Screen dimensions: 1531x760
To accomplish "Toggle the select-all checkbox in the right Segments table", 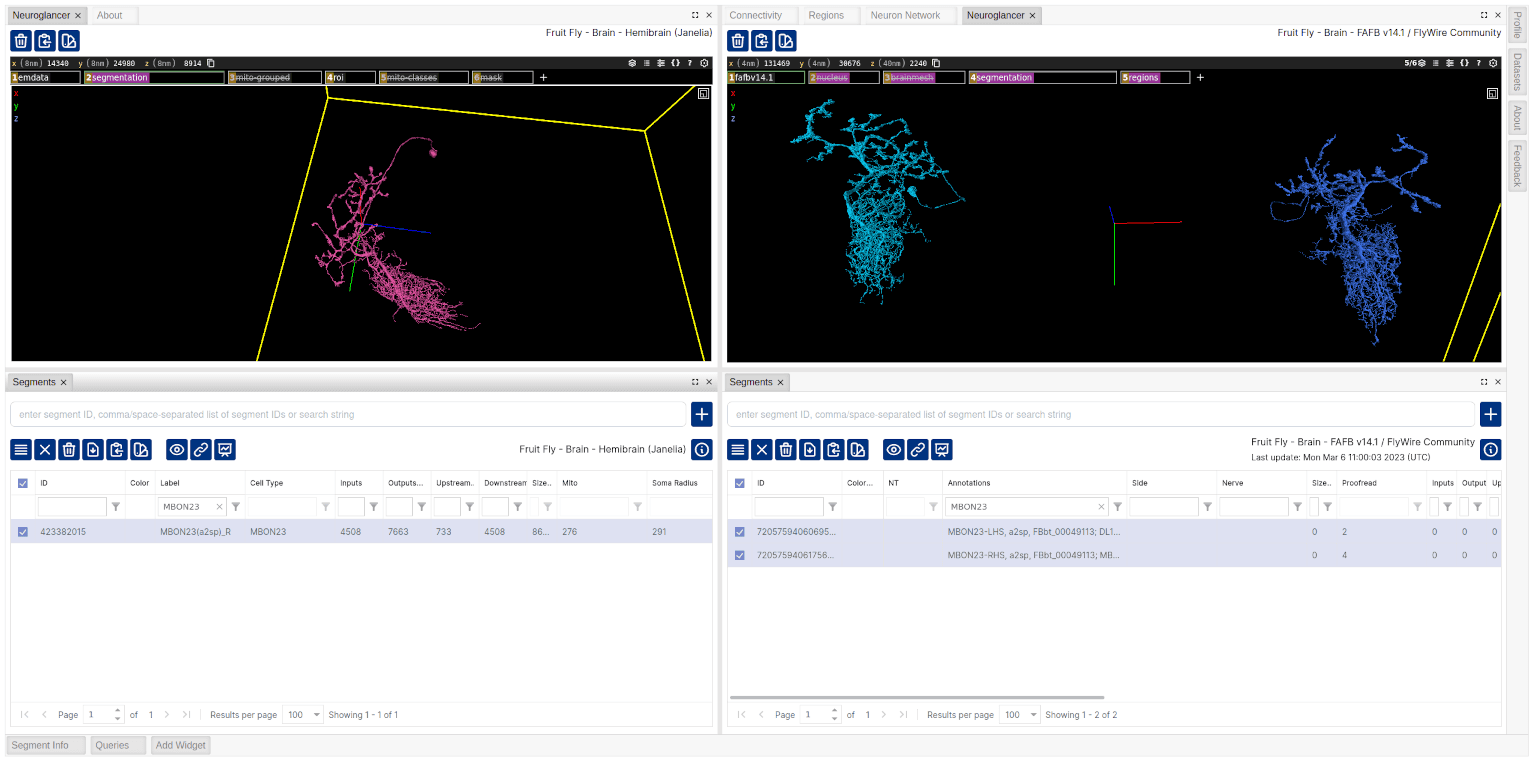I will point(739,482).
